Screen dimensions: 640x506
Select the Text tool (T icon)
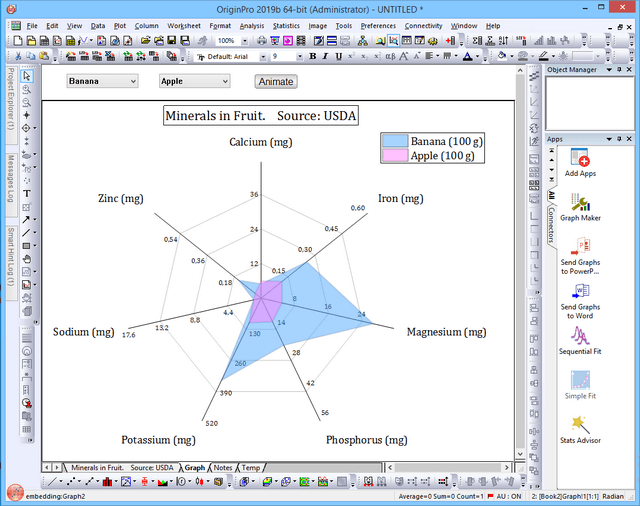tap(27, 193)
